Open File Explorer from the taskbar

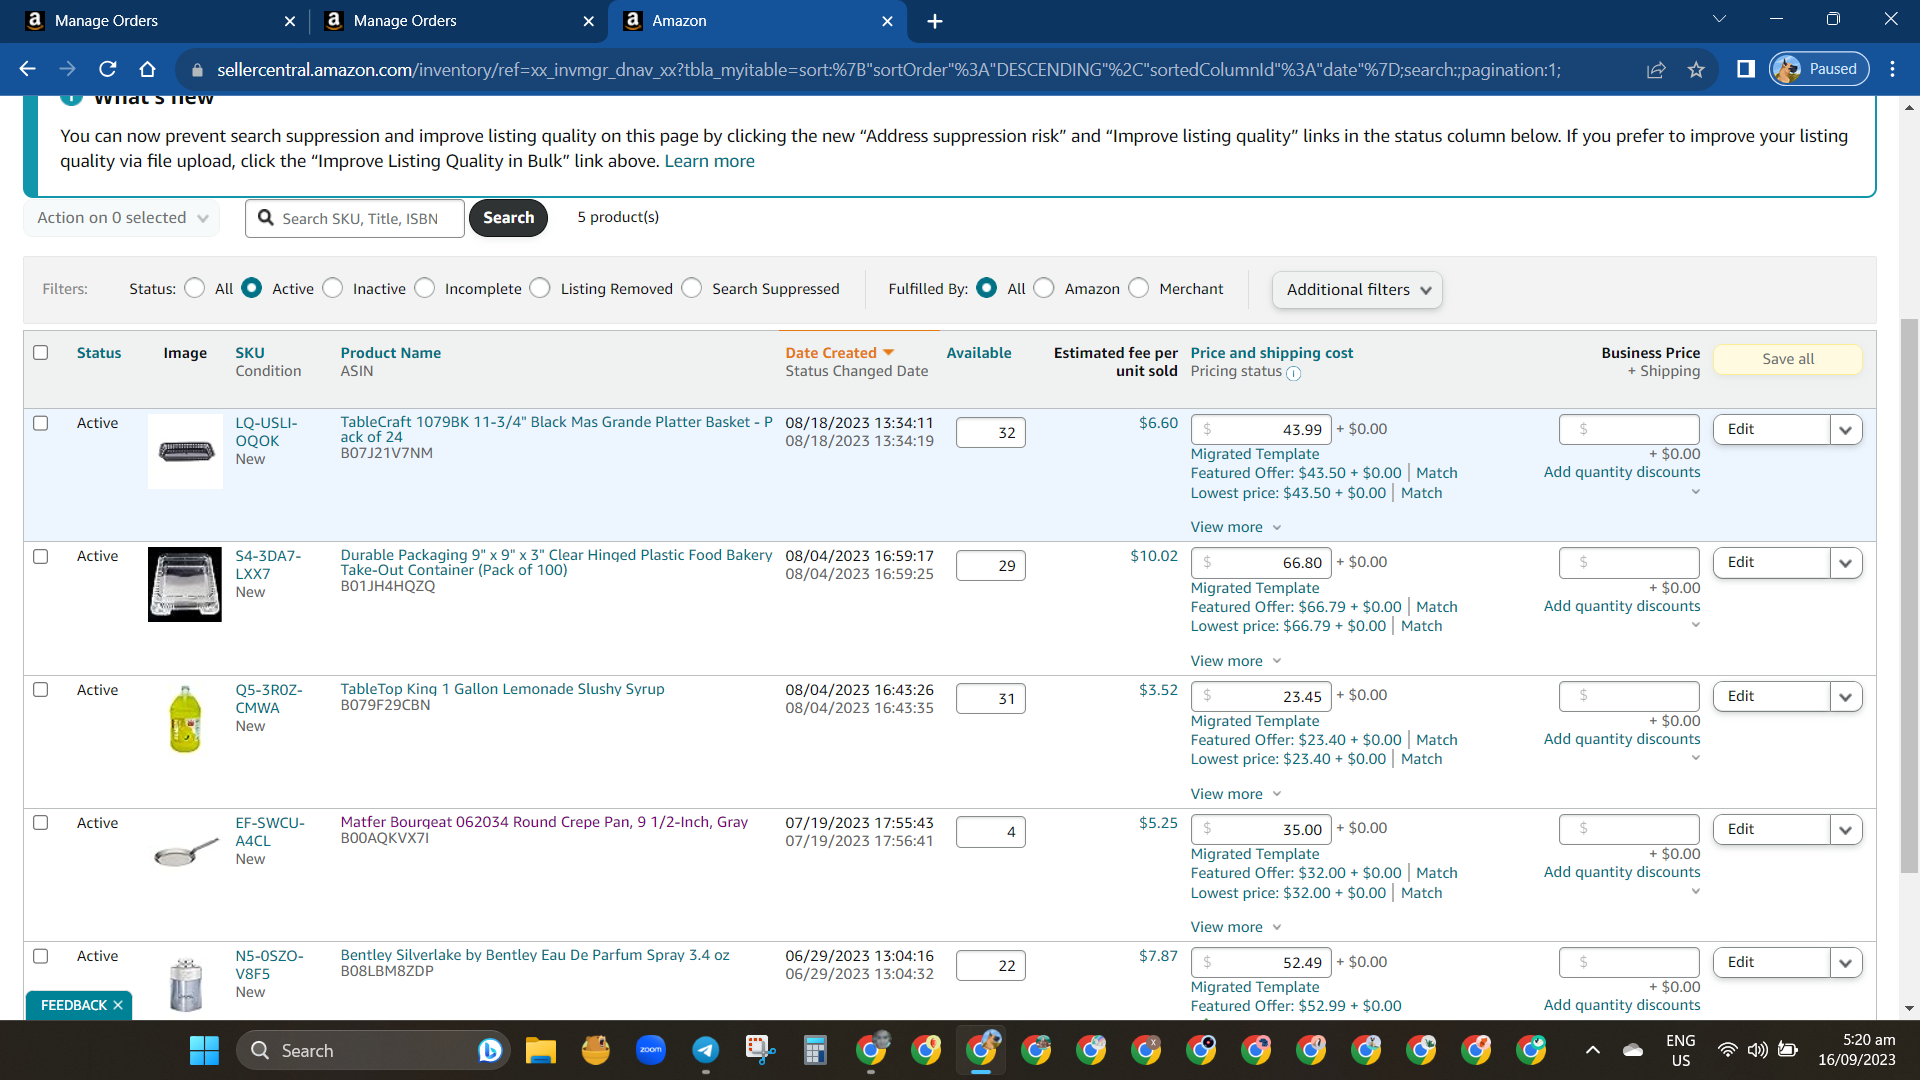click(x=540, y=1050)
